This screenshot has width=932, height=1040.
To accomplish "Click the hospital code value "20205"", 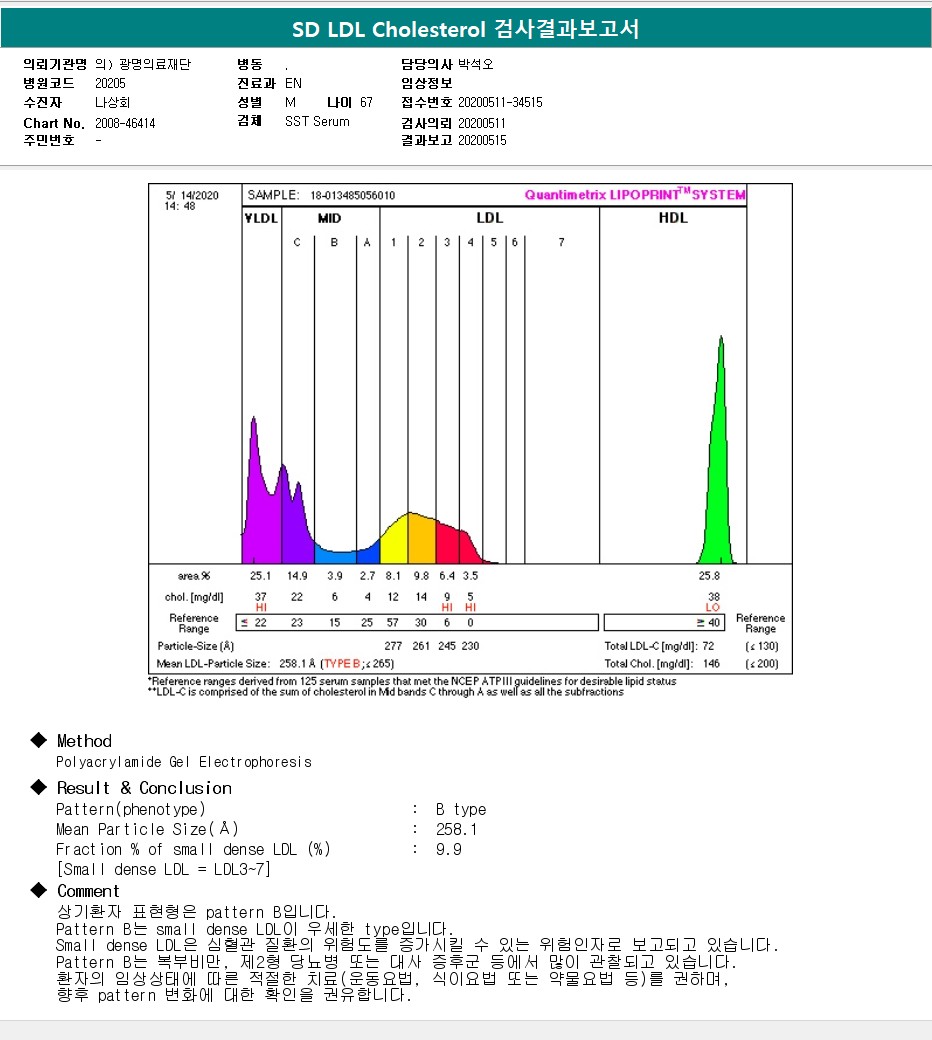I will pos(110,83).
